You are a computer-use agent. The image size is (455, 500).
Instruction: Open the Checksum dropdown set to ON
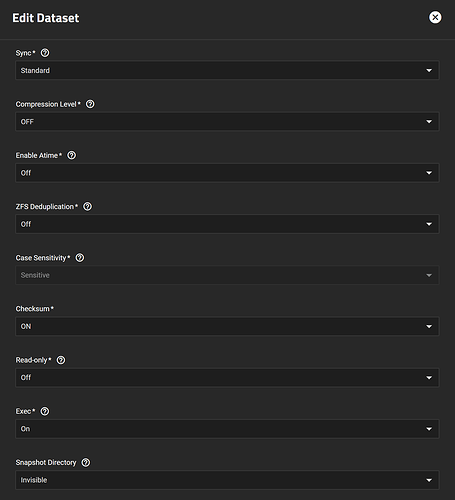pos(227,326)
